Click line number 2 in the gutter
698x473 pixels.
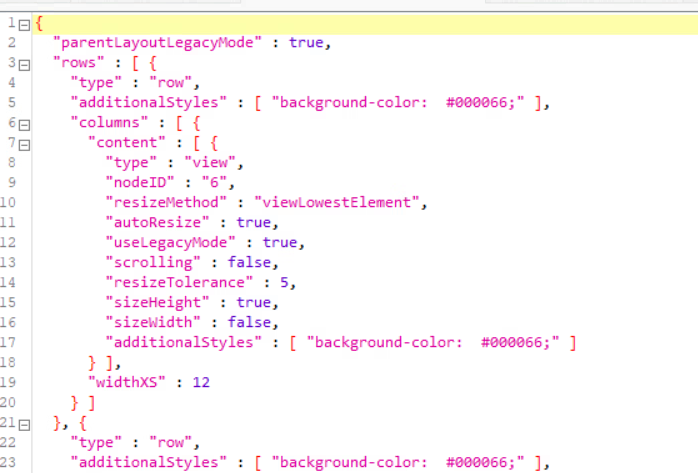click(x=11, y=43)
